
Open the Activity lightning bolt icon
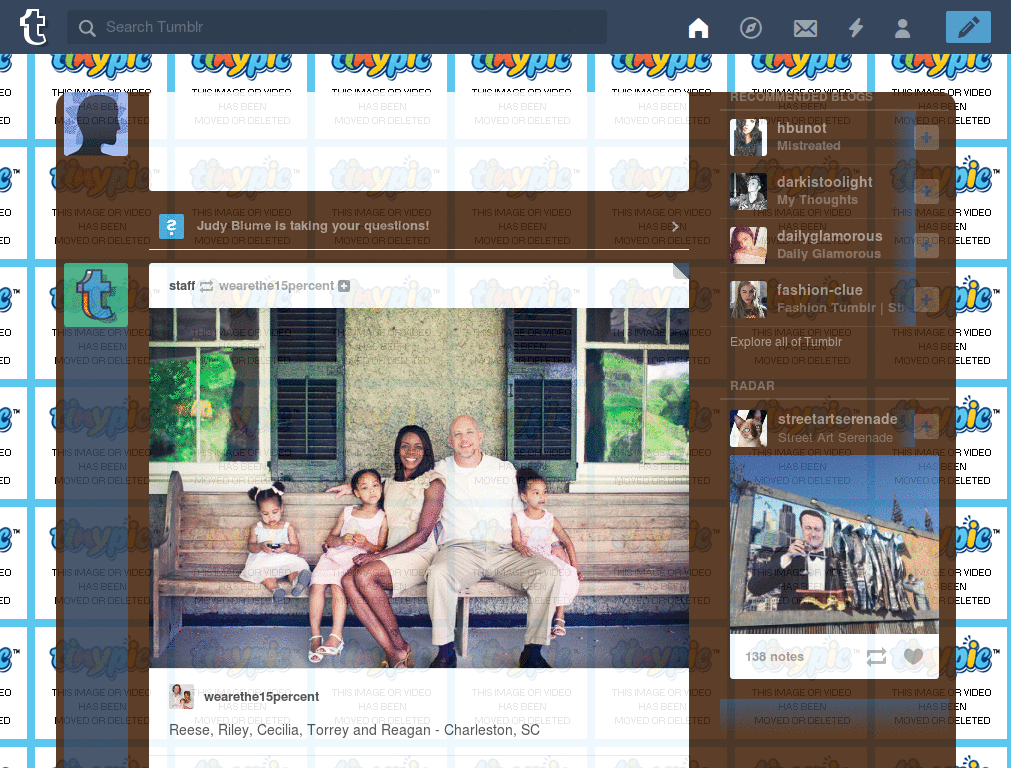(856, 27)
